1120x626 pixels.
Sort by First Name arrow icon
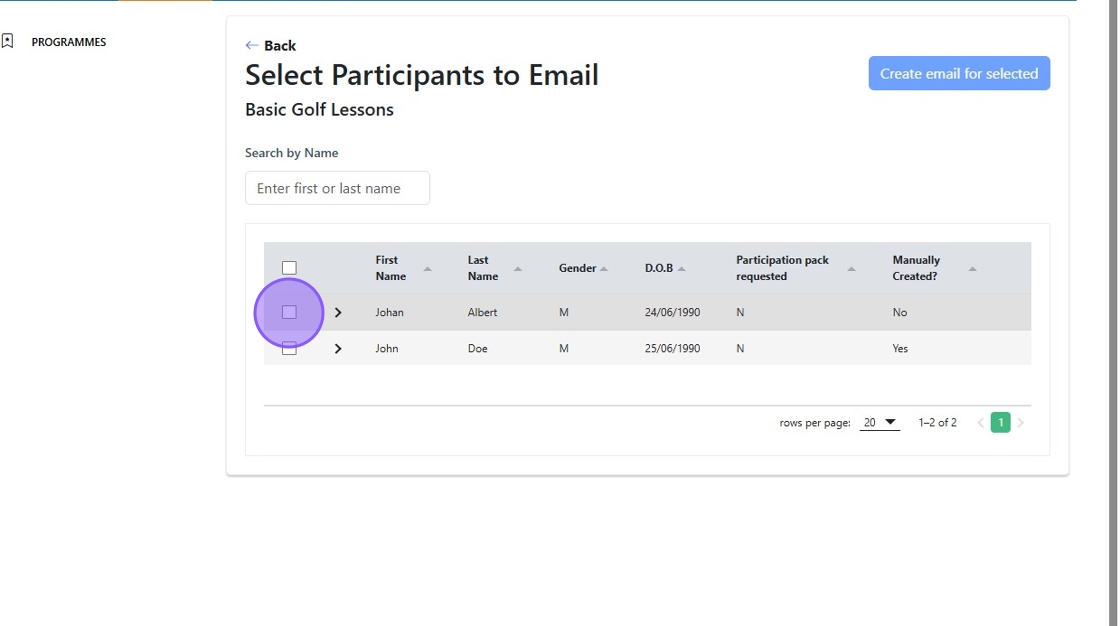click(428, 269)
